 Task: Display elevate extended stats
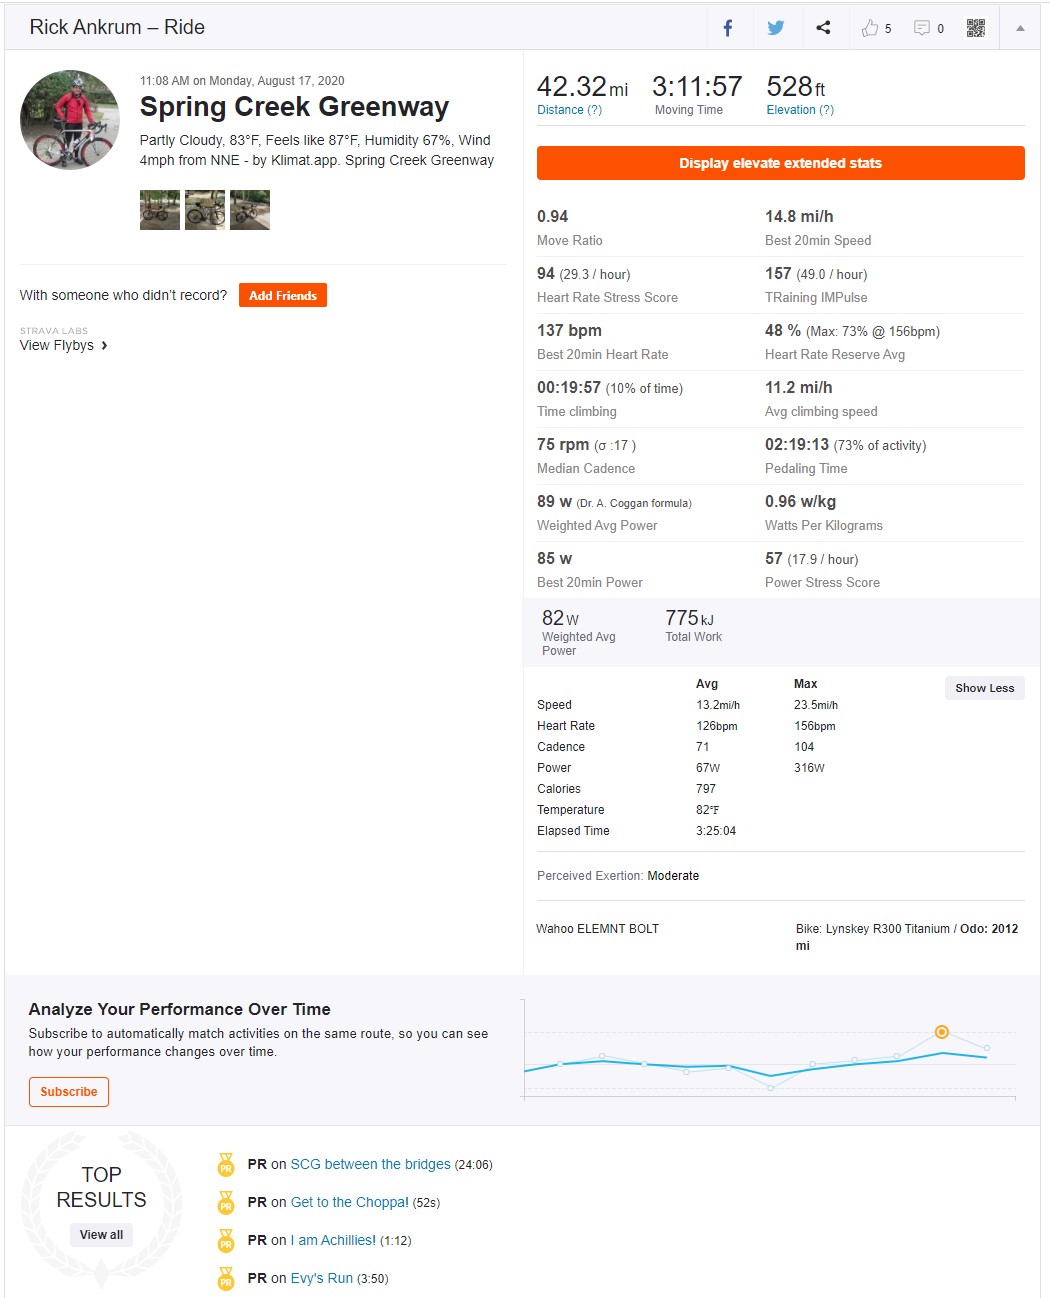(x=780, y=163)
